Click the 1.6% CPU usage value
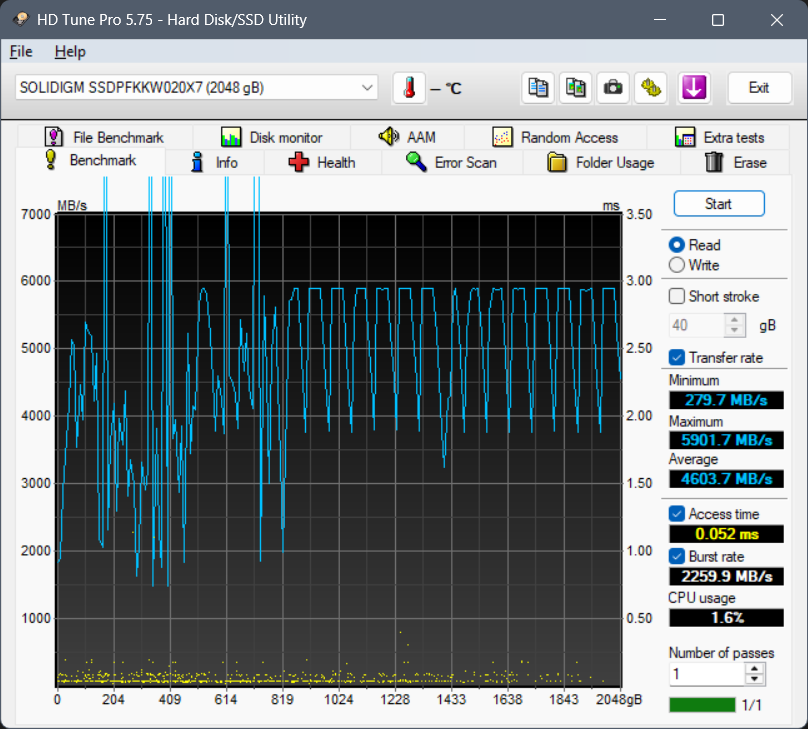The width and height of the screenshot is (808, 729). coord(726,617)
